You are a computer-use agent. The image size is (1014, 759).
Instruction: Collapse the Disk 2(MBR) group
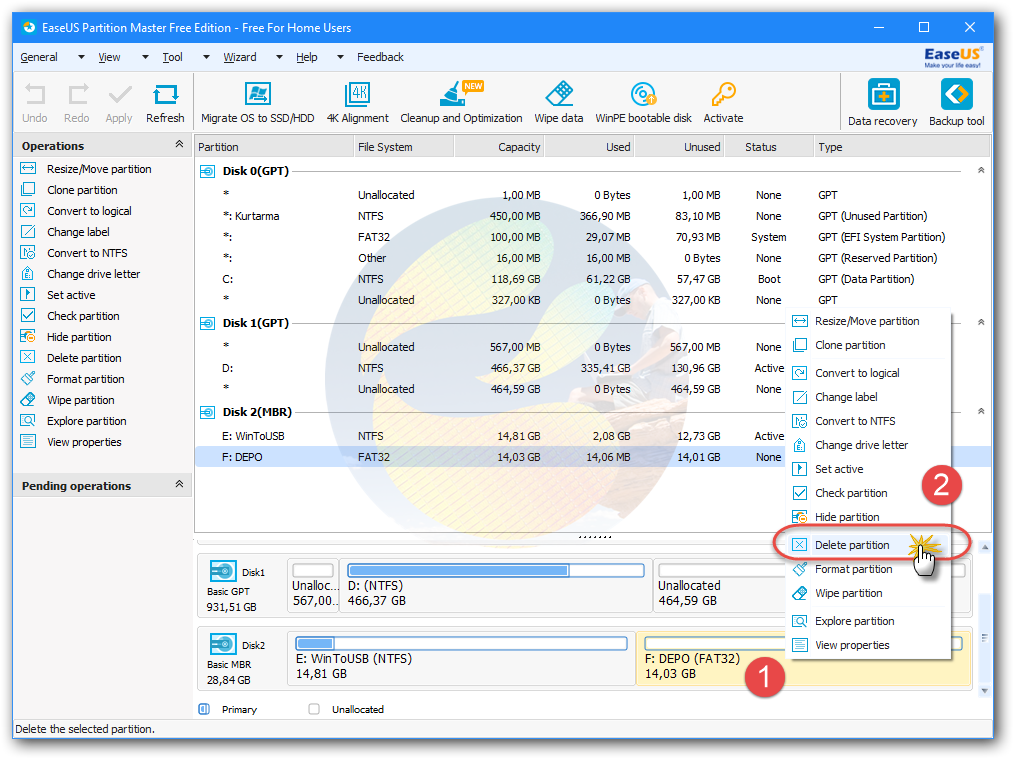click(x=981, y=412)
